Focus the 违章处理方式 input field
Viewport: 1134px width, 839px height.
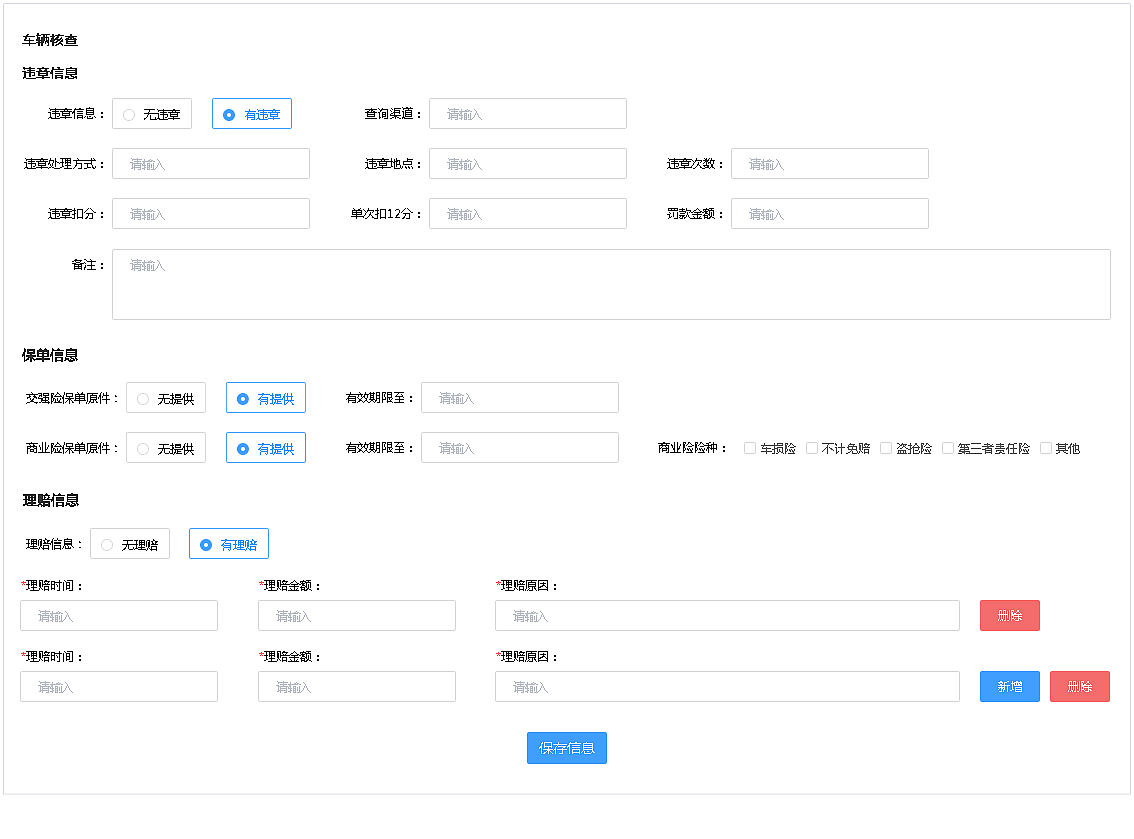(210, 163)
